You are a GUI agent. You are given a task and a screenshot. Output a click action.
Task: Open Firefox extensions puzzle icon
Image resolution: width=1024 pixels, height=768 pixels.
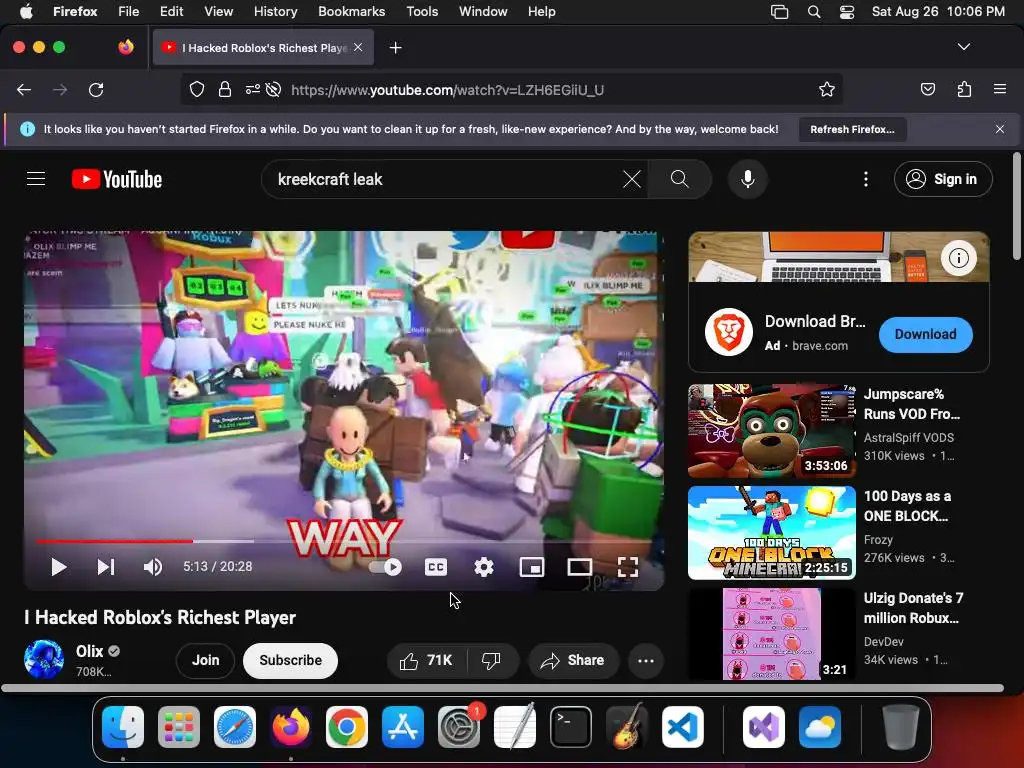(965, 89)
